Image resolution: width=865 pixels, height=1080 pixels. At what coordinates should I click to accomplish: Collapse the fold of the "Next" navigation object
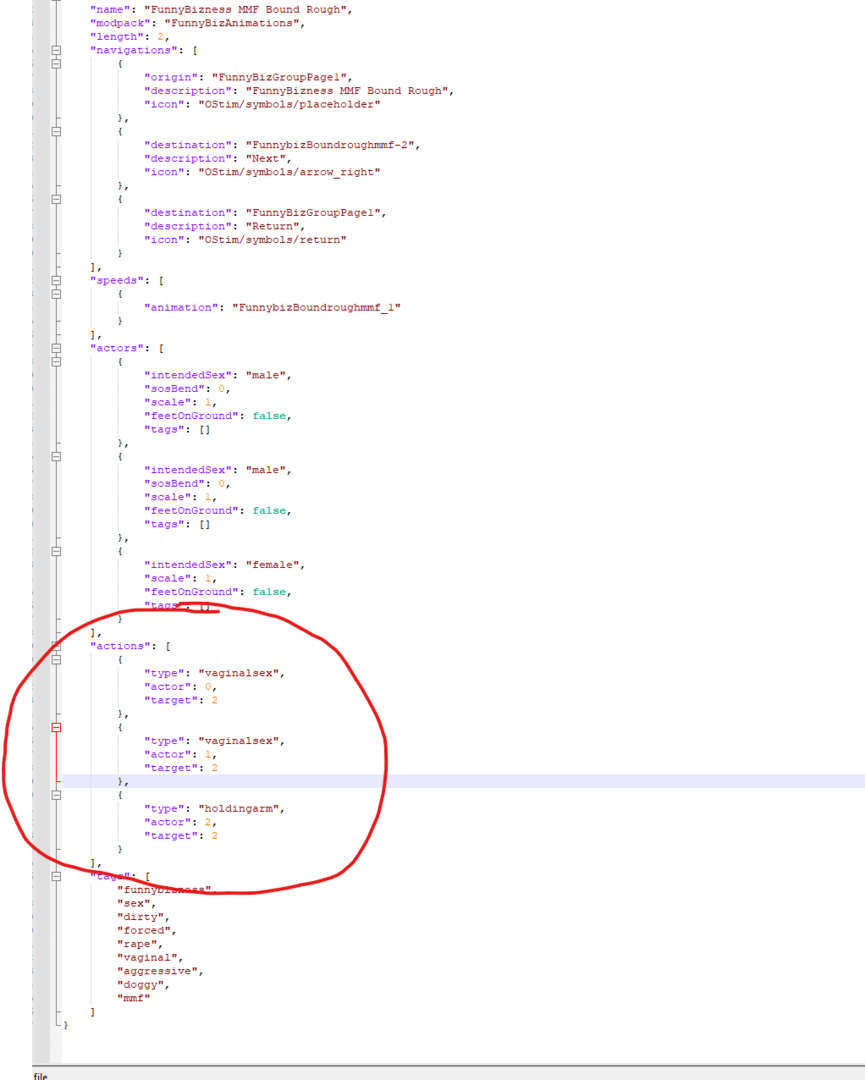[x=56, y=132]
